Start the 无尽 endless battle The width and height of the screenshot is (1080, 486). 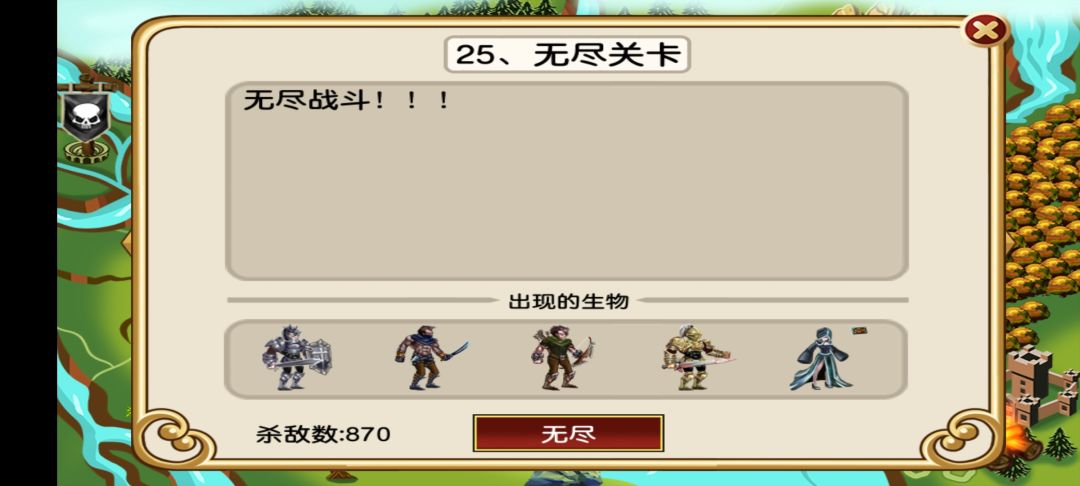(568, 433)
